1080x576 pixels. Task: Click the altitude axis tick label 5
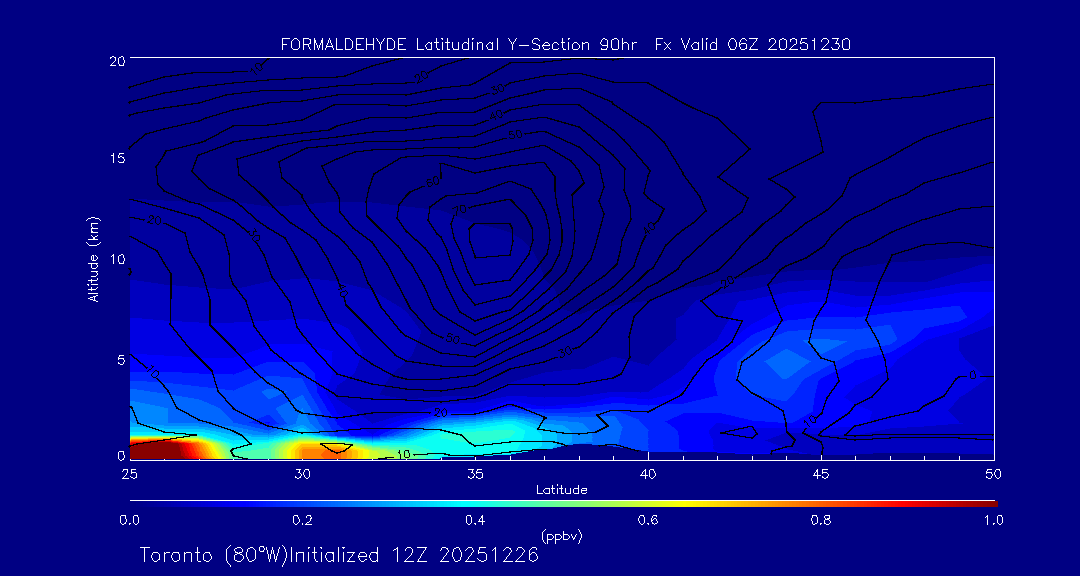tap(119, 359)
